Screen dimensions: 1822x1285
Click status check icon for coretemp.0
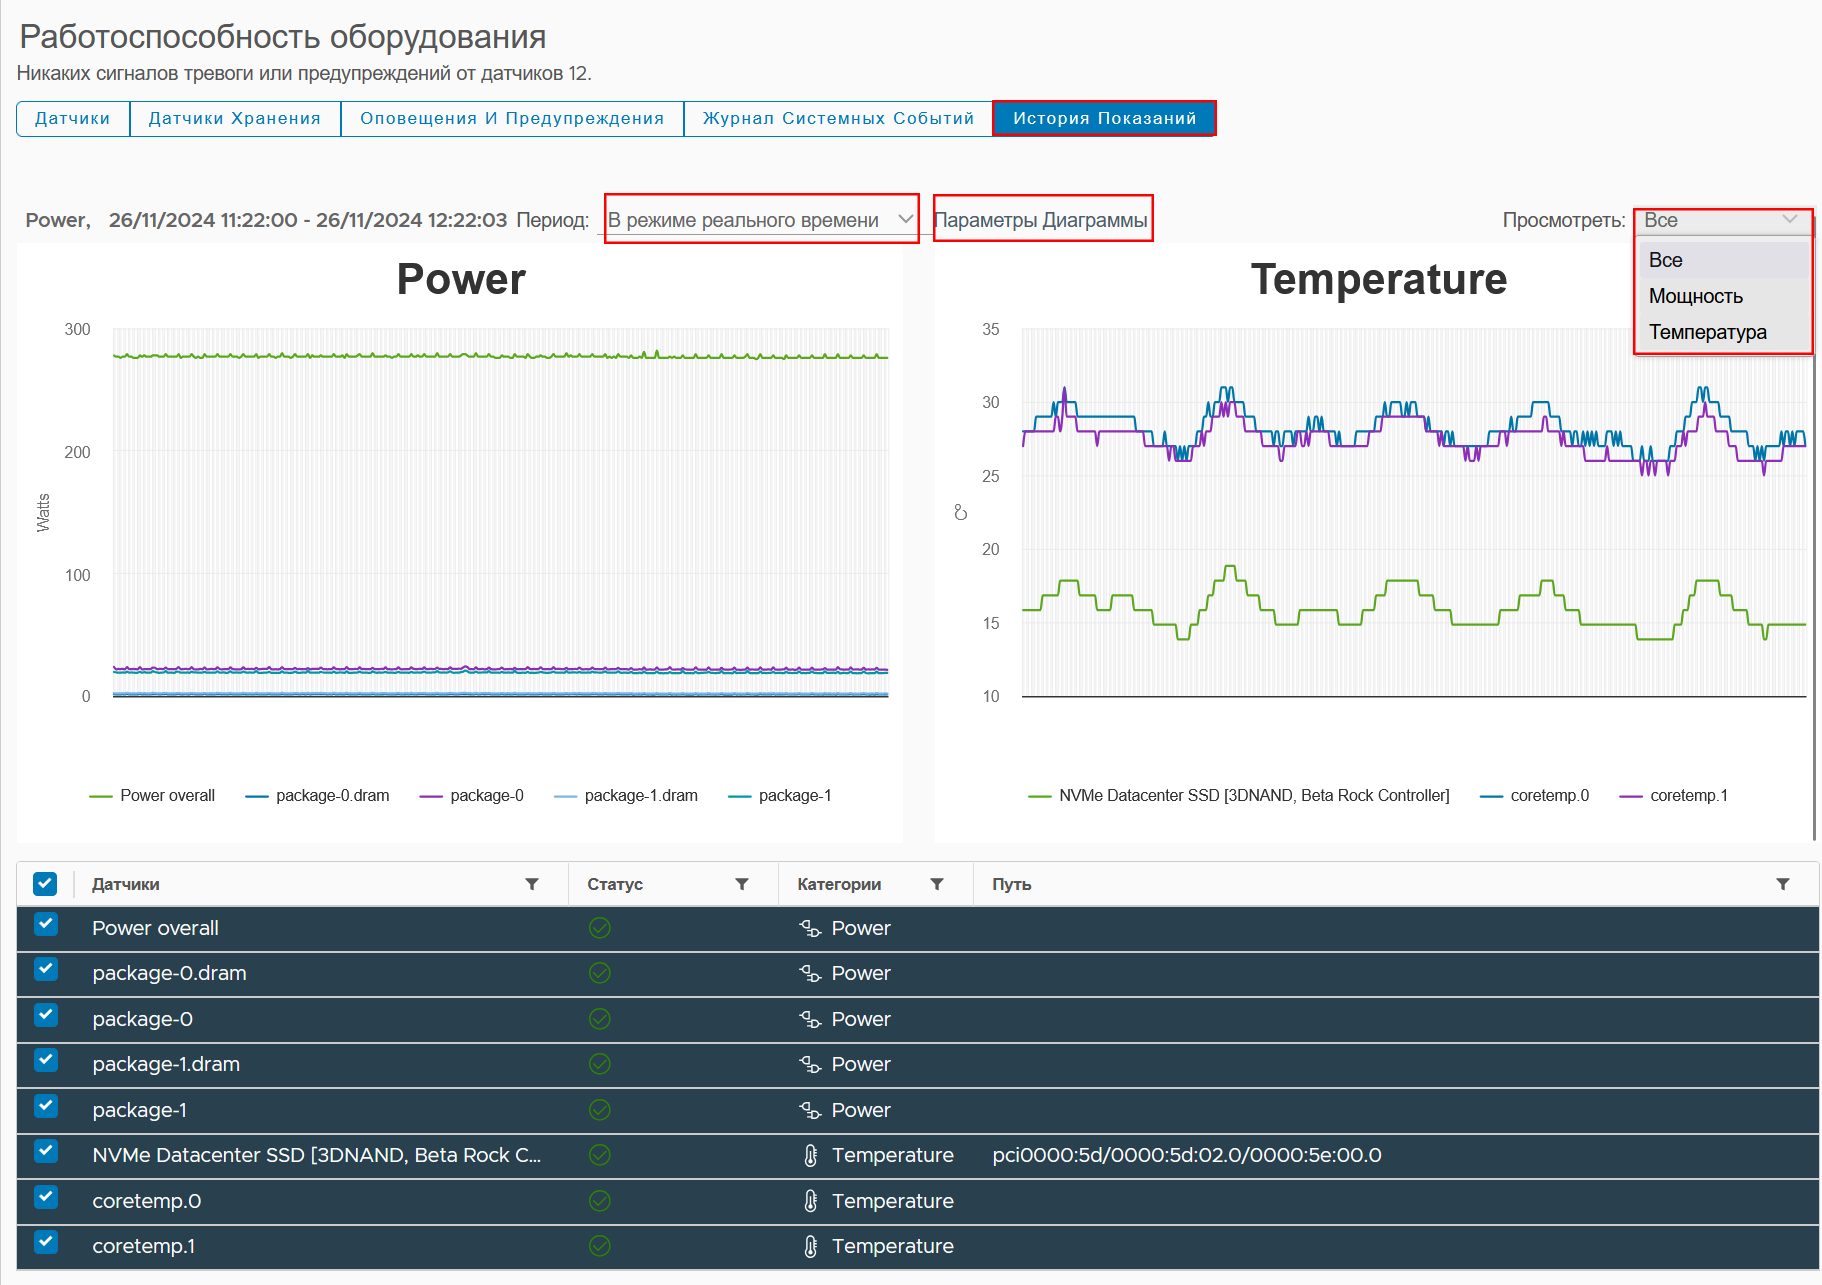click(x=600, y=1201)
